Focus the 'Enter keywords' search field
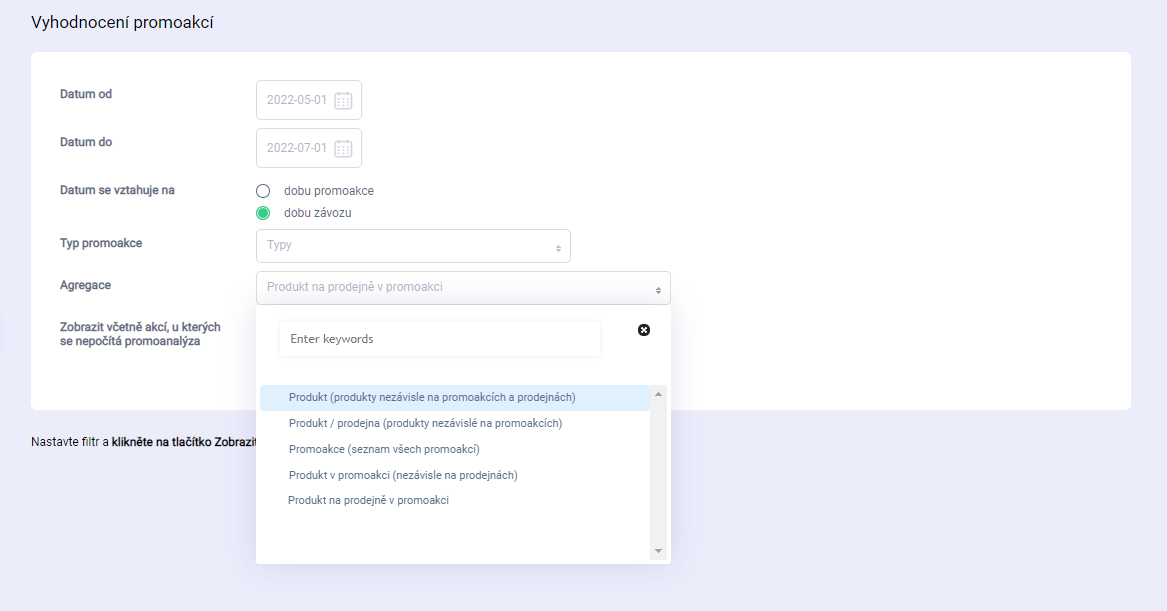This screenshot has height=611, width=1167. coord(440,339)
